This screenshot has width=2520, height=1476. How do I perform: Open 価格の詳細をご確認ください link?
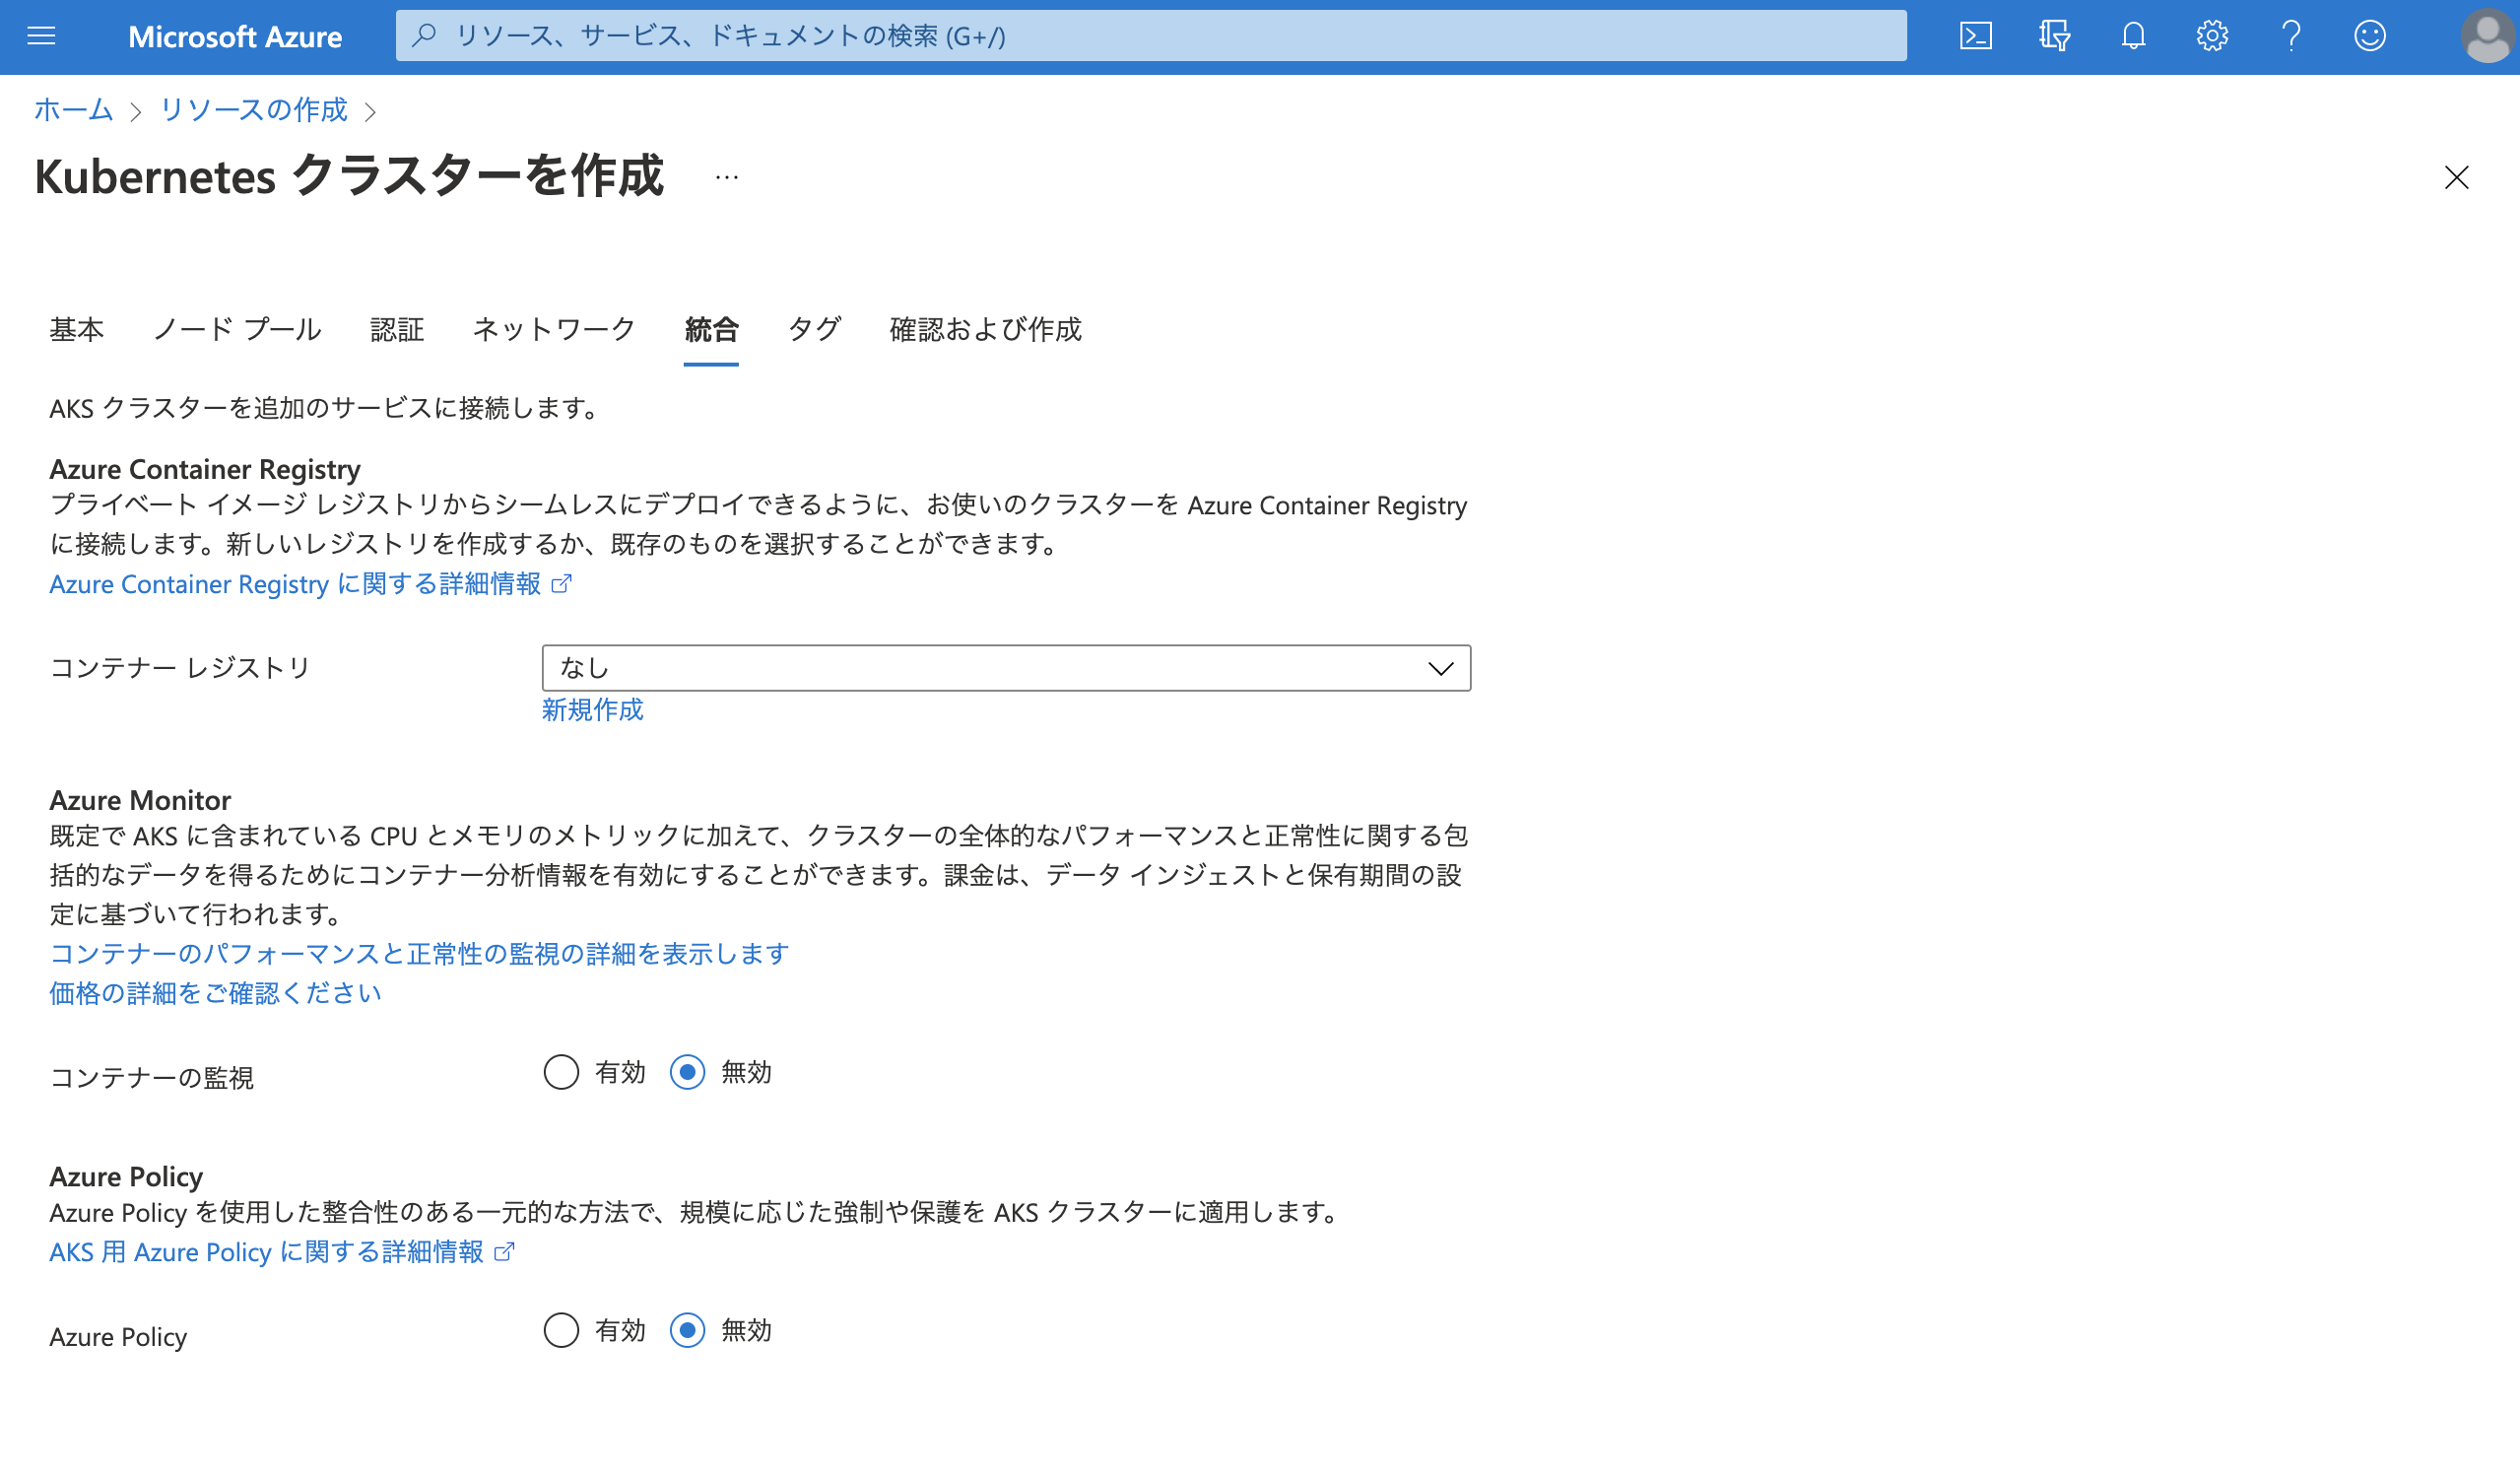pos(215,993)
